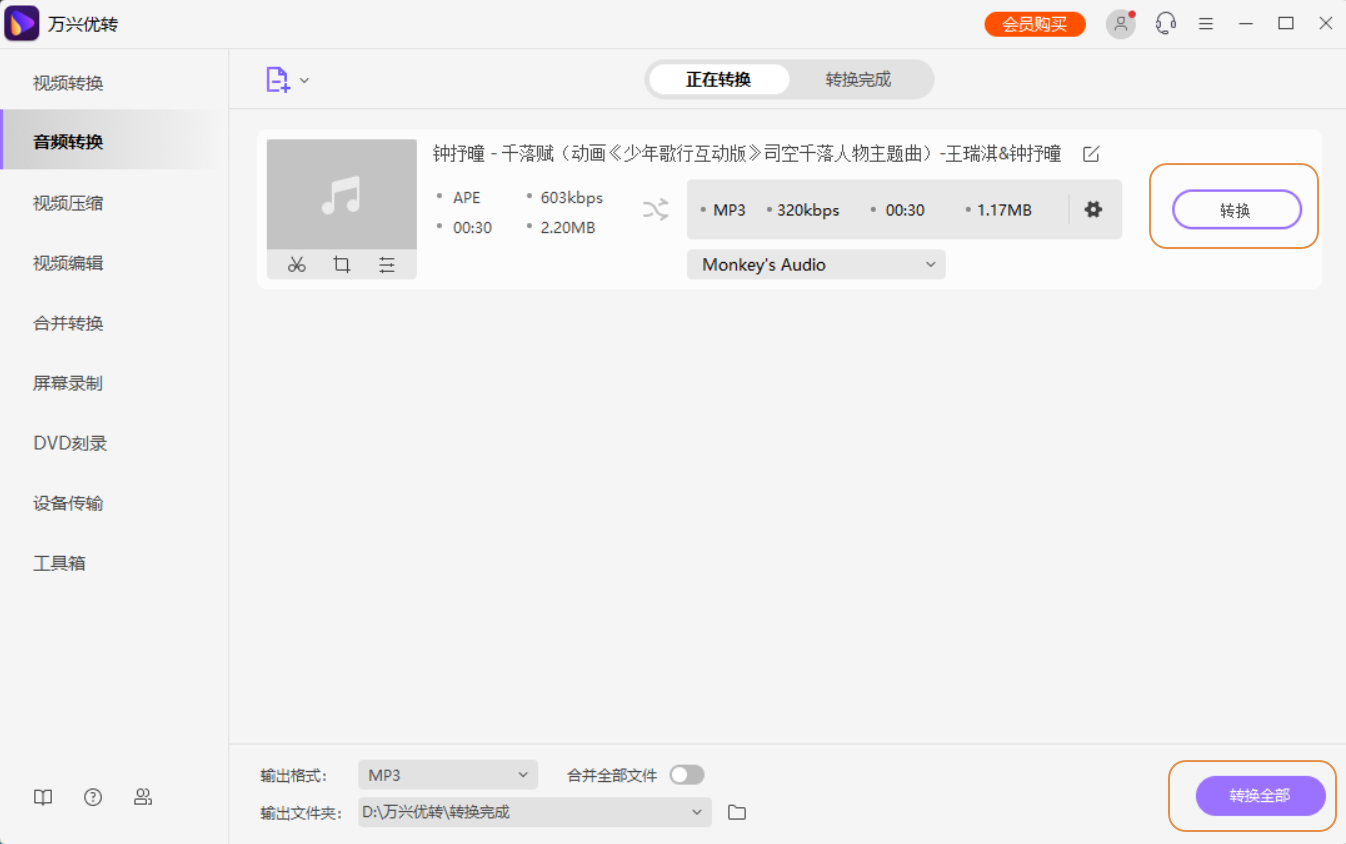Open the effects adjustment sliders icon
The width and height of the screenshot is (1346, 844).
pos(387,265)
